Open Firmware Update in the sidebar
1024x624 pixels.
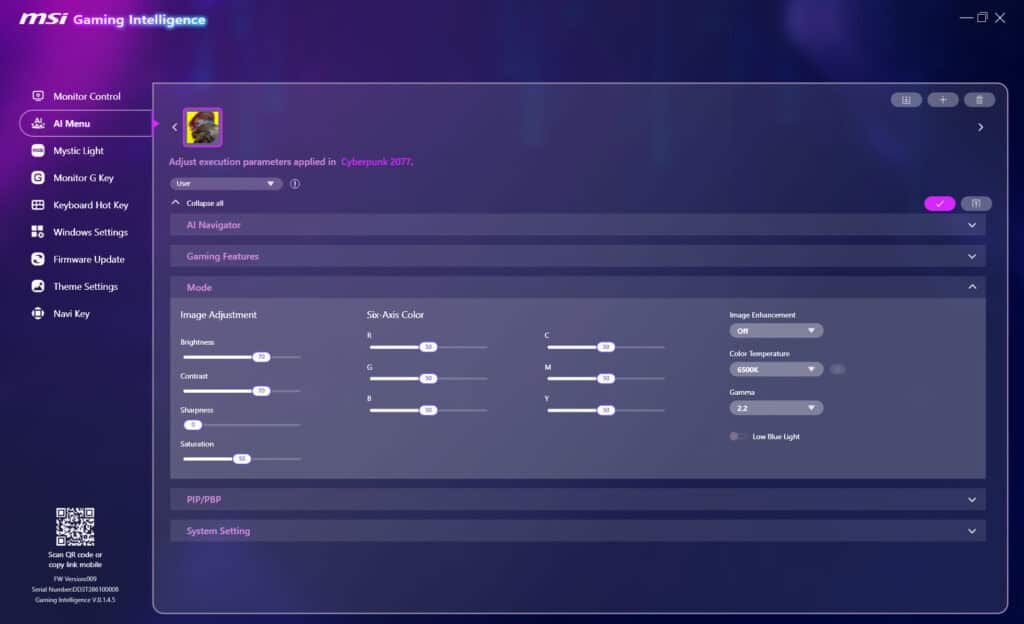(x=88, y=260)
